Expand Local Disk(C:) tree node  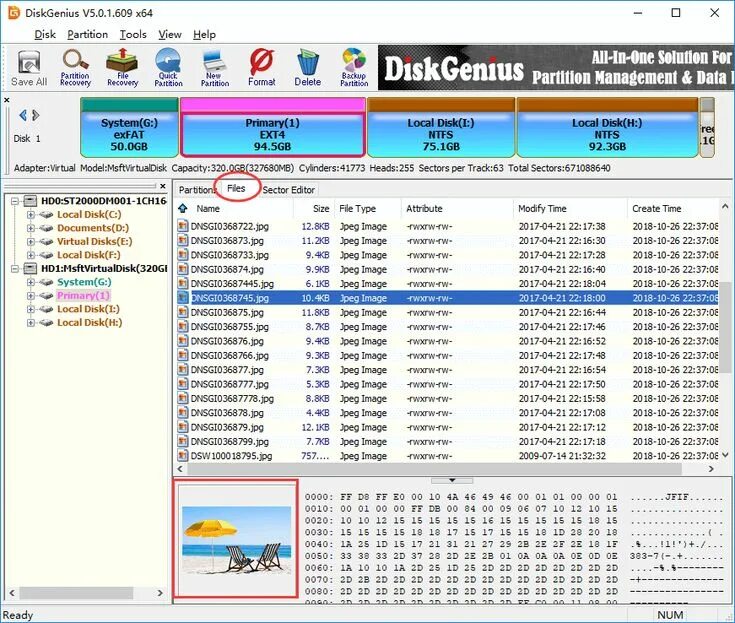[x=30, y=215]
